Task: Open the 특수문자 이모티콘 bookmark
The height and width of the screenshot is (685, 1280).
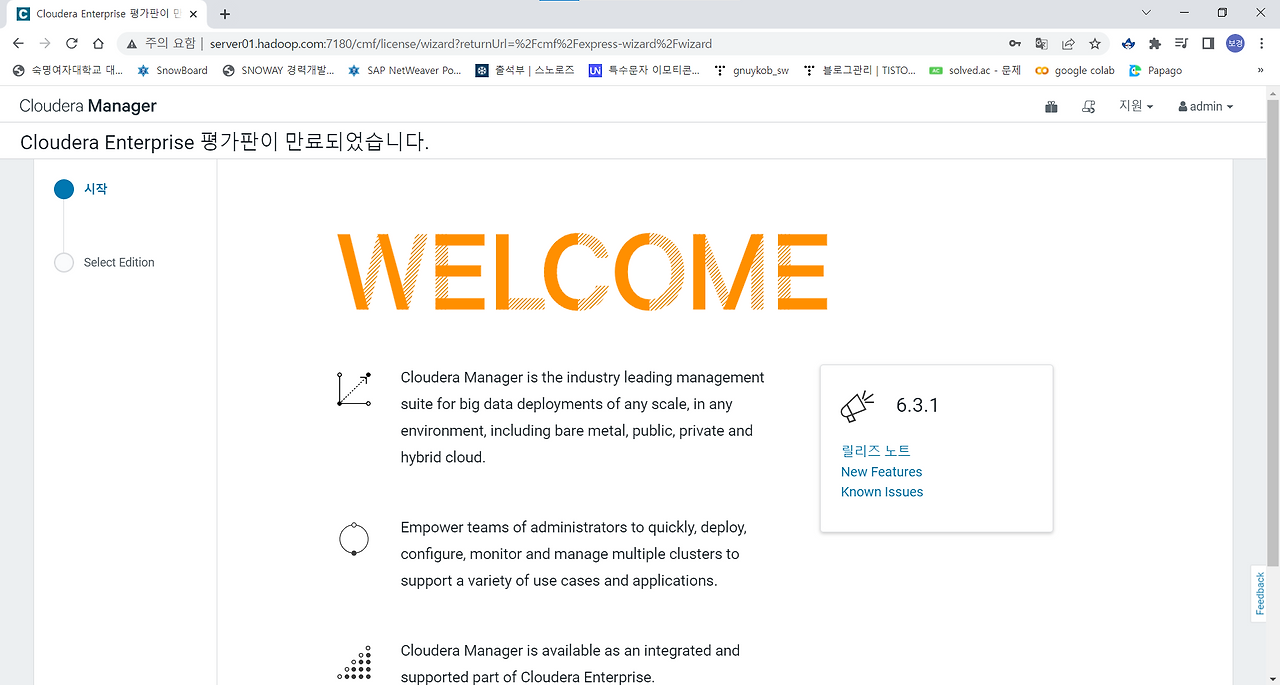Action: coord(644,71)
